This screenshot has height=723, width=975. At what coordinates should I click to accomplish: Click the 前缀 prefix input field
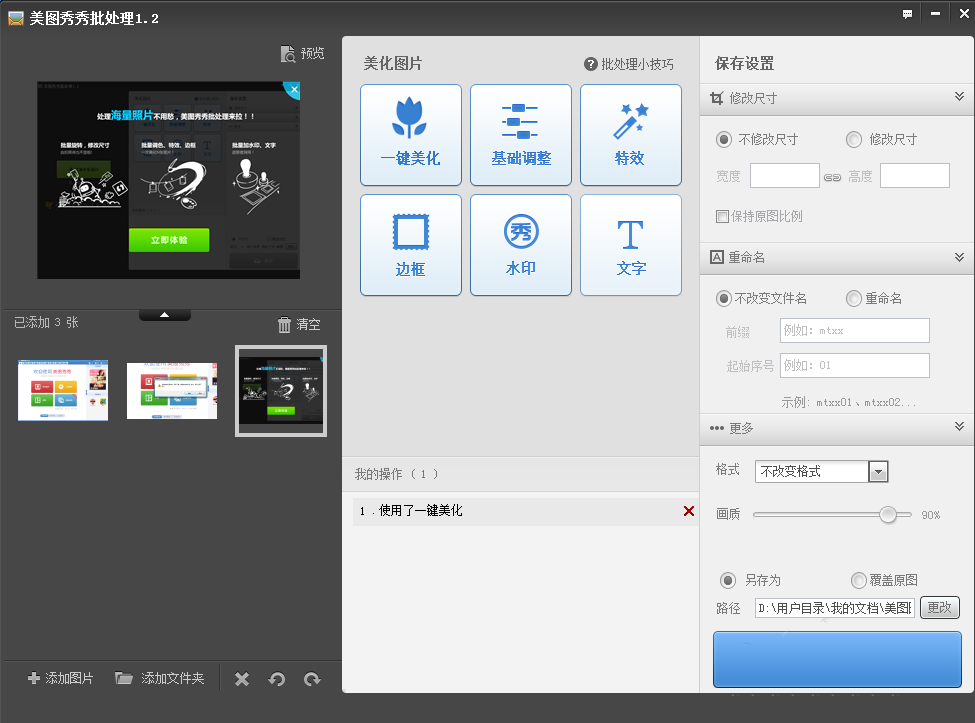coord(855,331)
